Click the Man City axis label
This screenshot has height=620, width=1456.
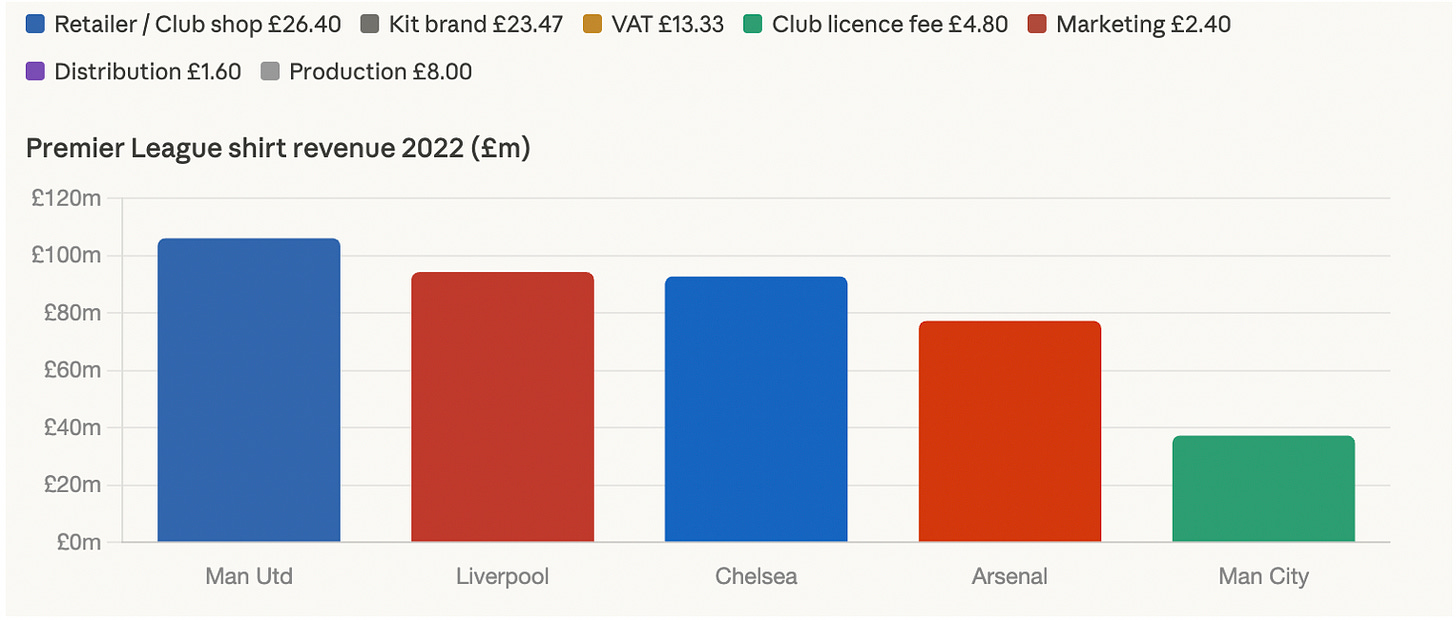[x=1263, y=577]
